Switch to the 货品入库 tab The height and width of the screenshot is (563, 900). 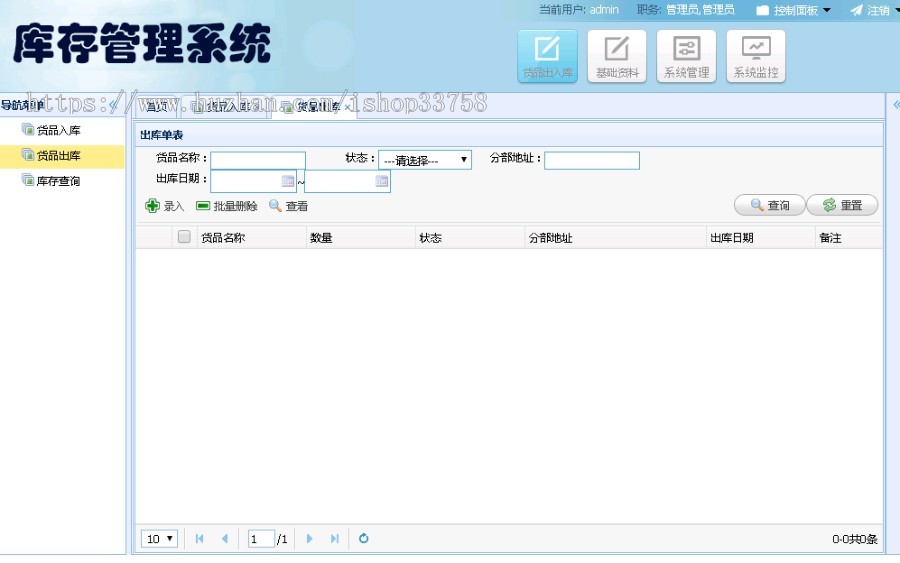(x=224, y=107)
